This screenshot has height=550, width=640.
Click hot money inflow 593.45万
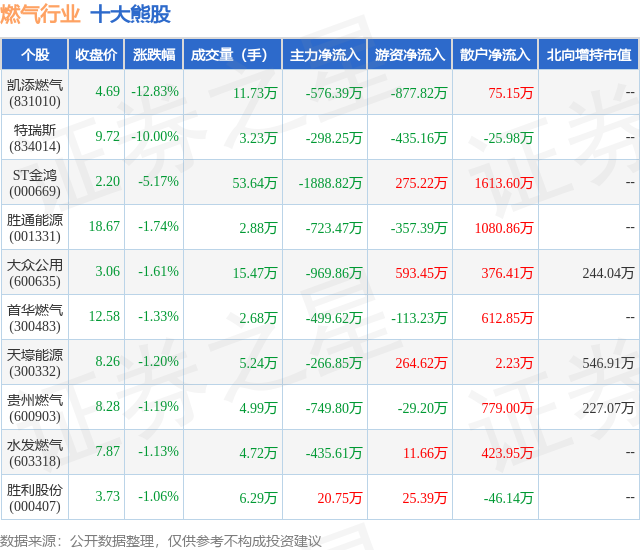click(421, 273)
